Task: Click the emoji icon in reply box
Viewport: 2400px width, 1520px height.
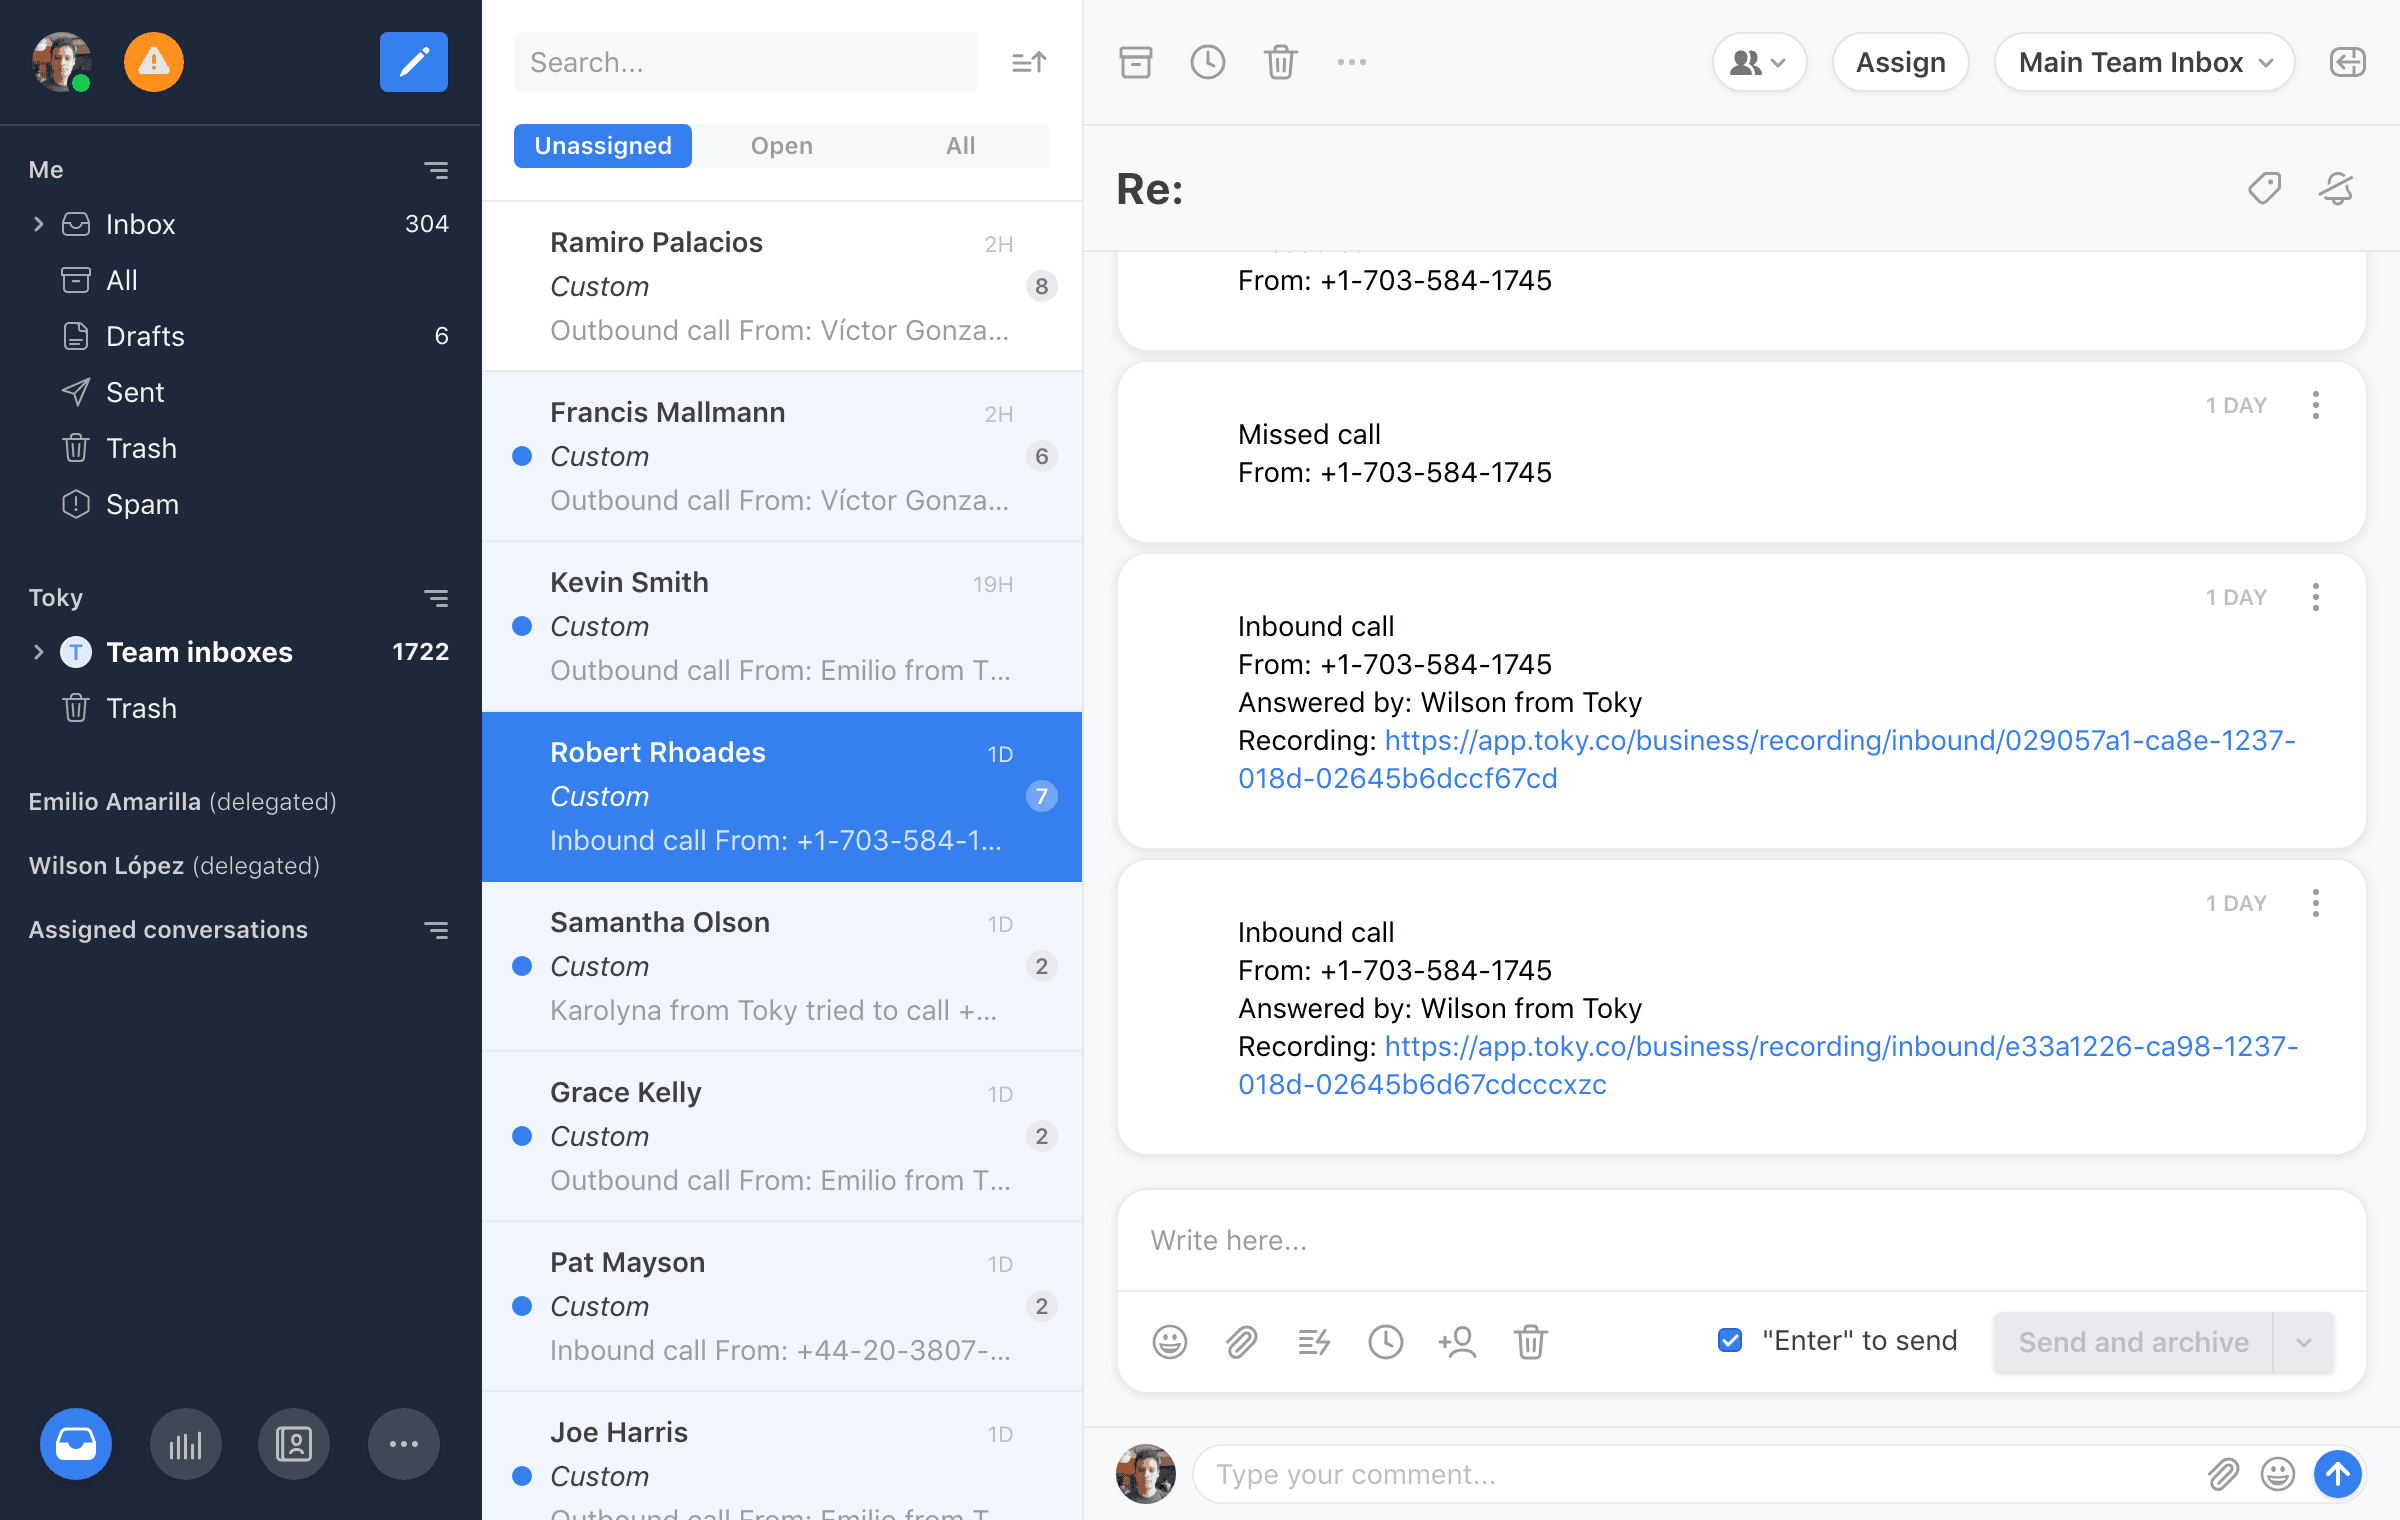Action: (x=1169, y=1342)
